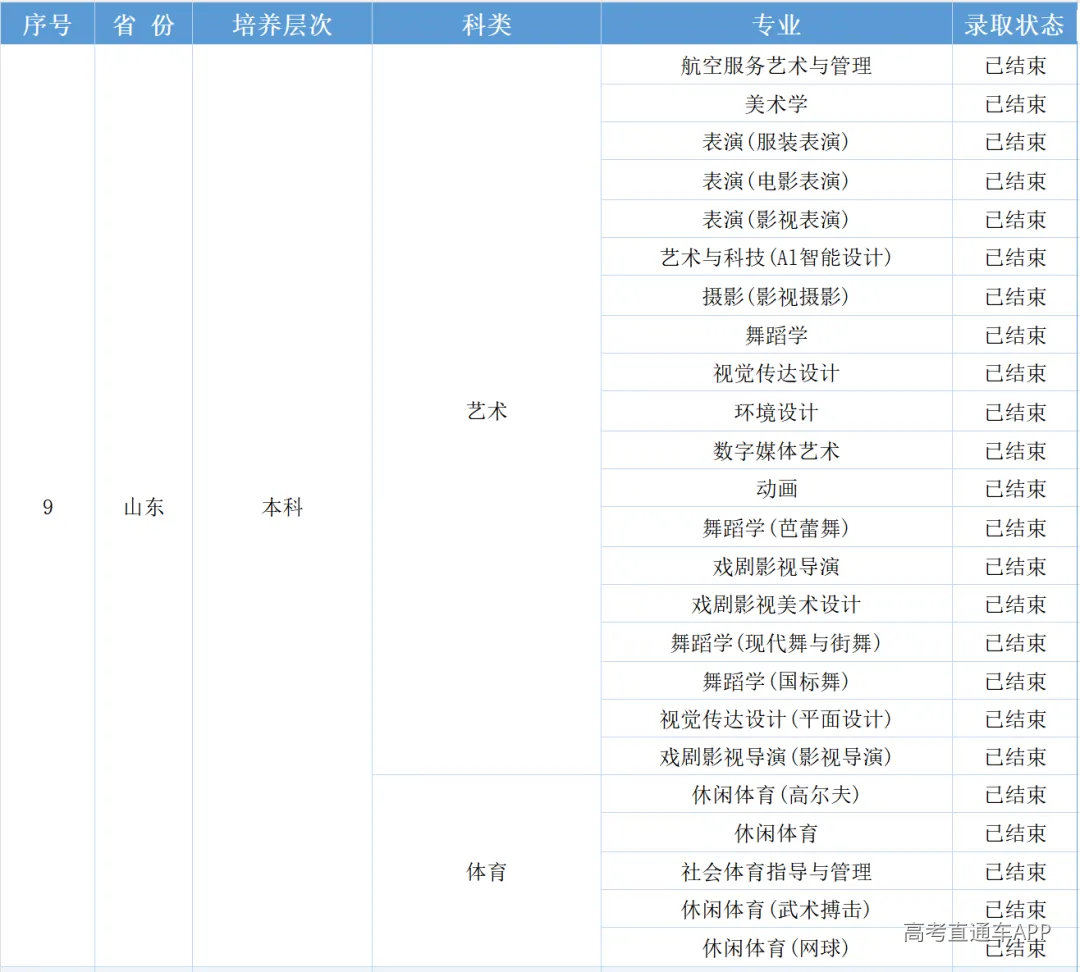1080x972 pixels.
Task: Select the 体育 category cell
Action: point(487,871)
